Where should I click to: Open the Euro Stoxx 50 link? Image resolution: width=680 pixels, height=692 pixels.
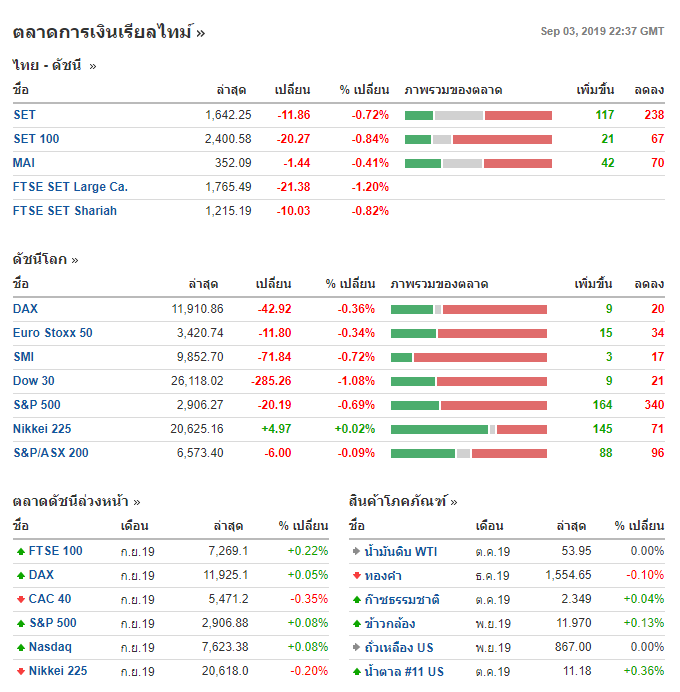53,333
